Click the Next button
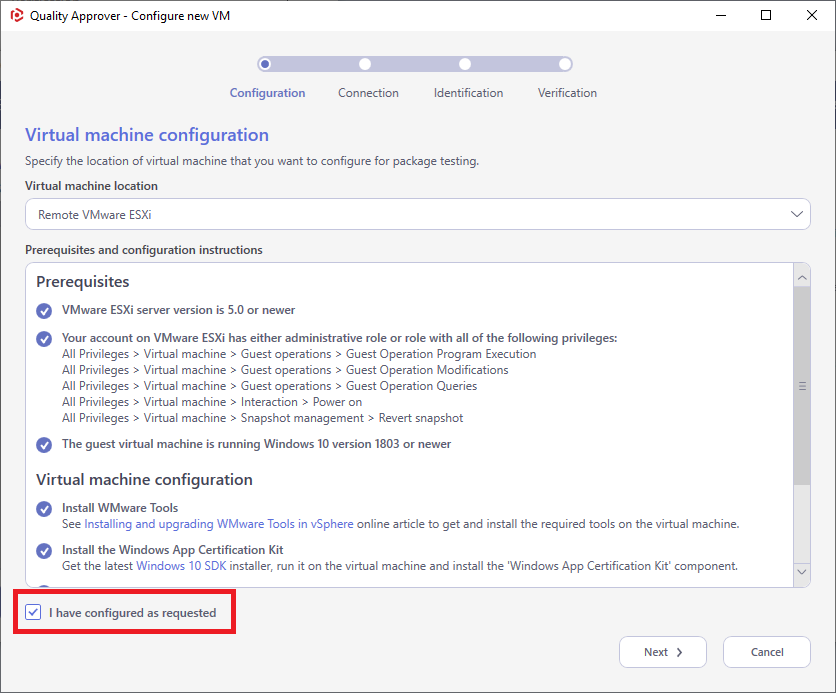Viewport: 836px width, 693px height. tap(663, 652)
